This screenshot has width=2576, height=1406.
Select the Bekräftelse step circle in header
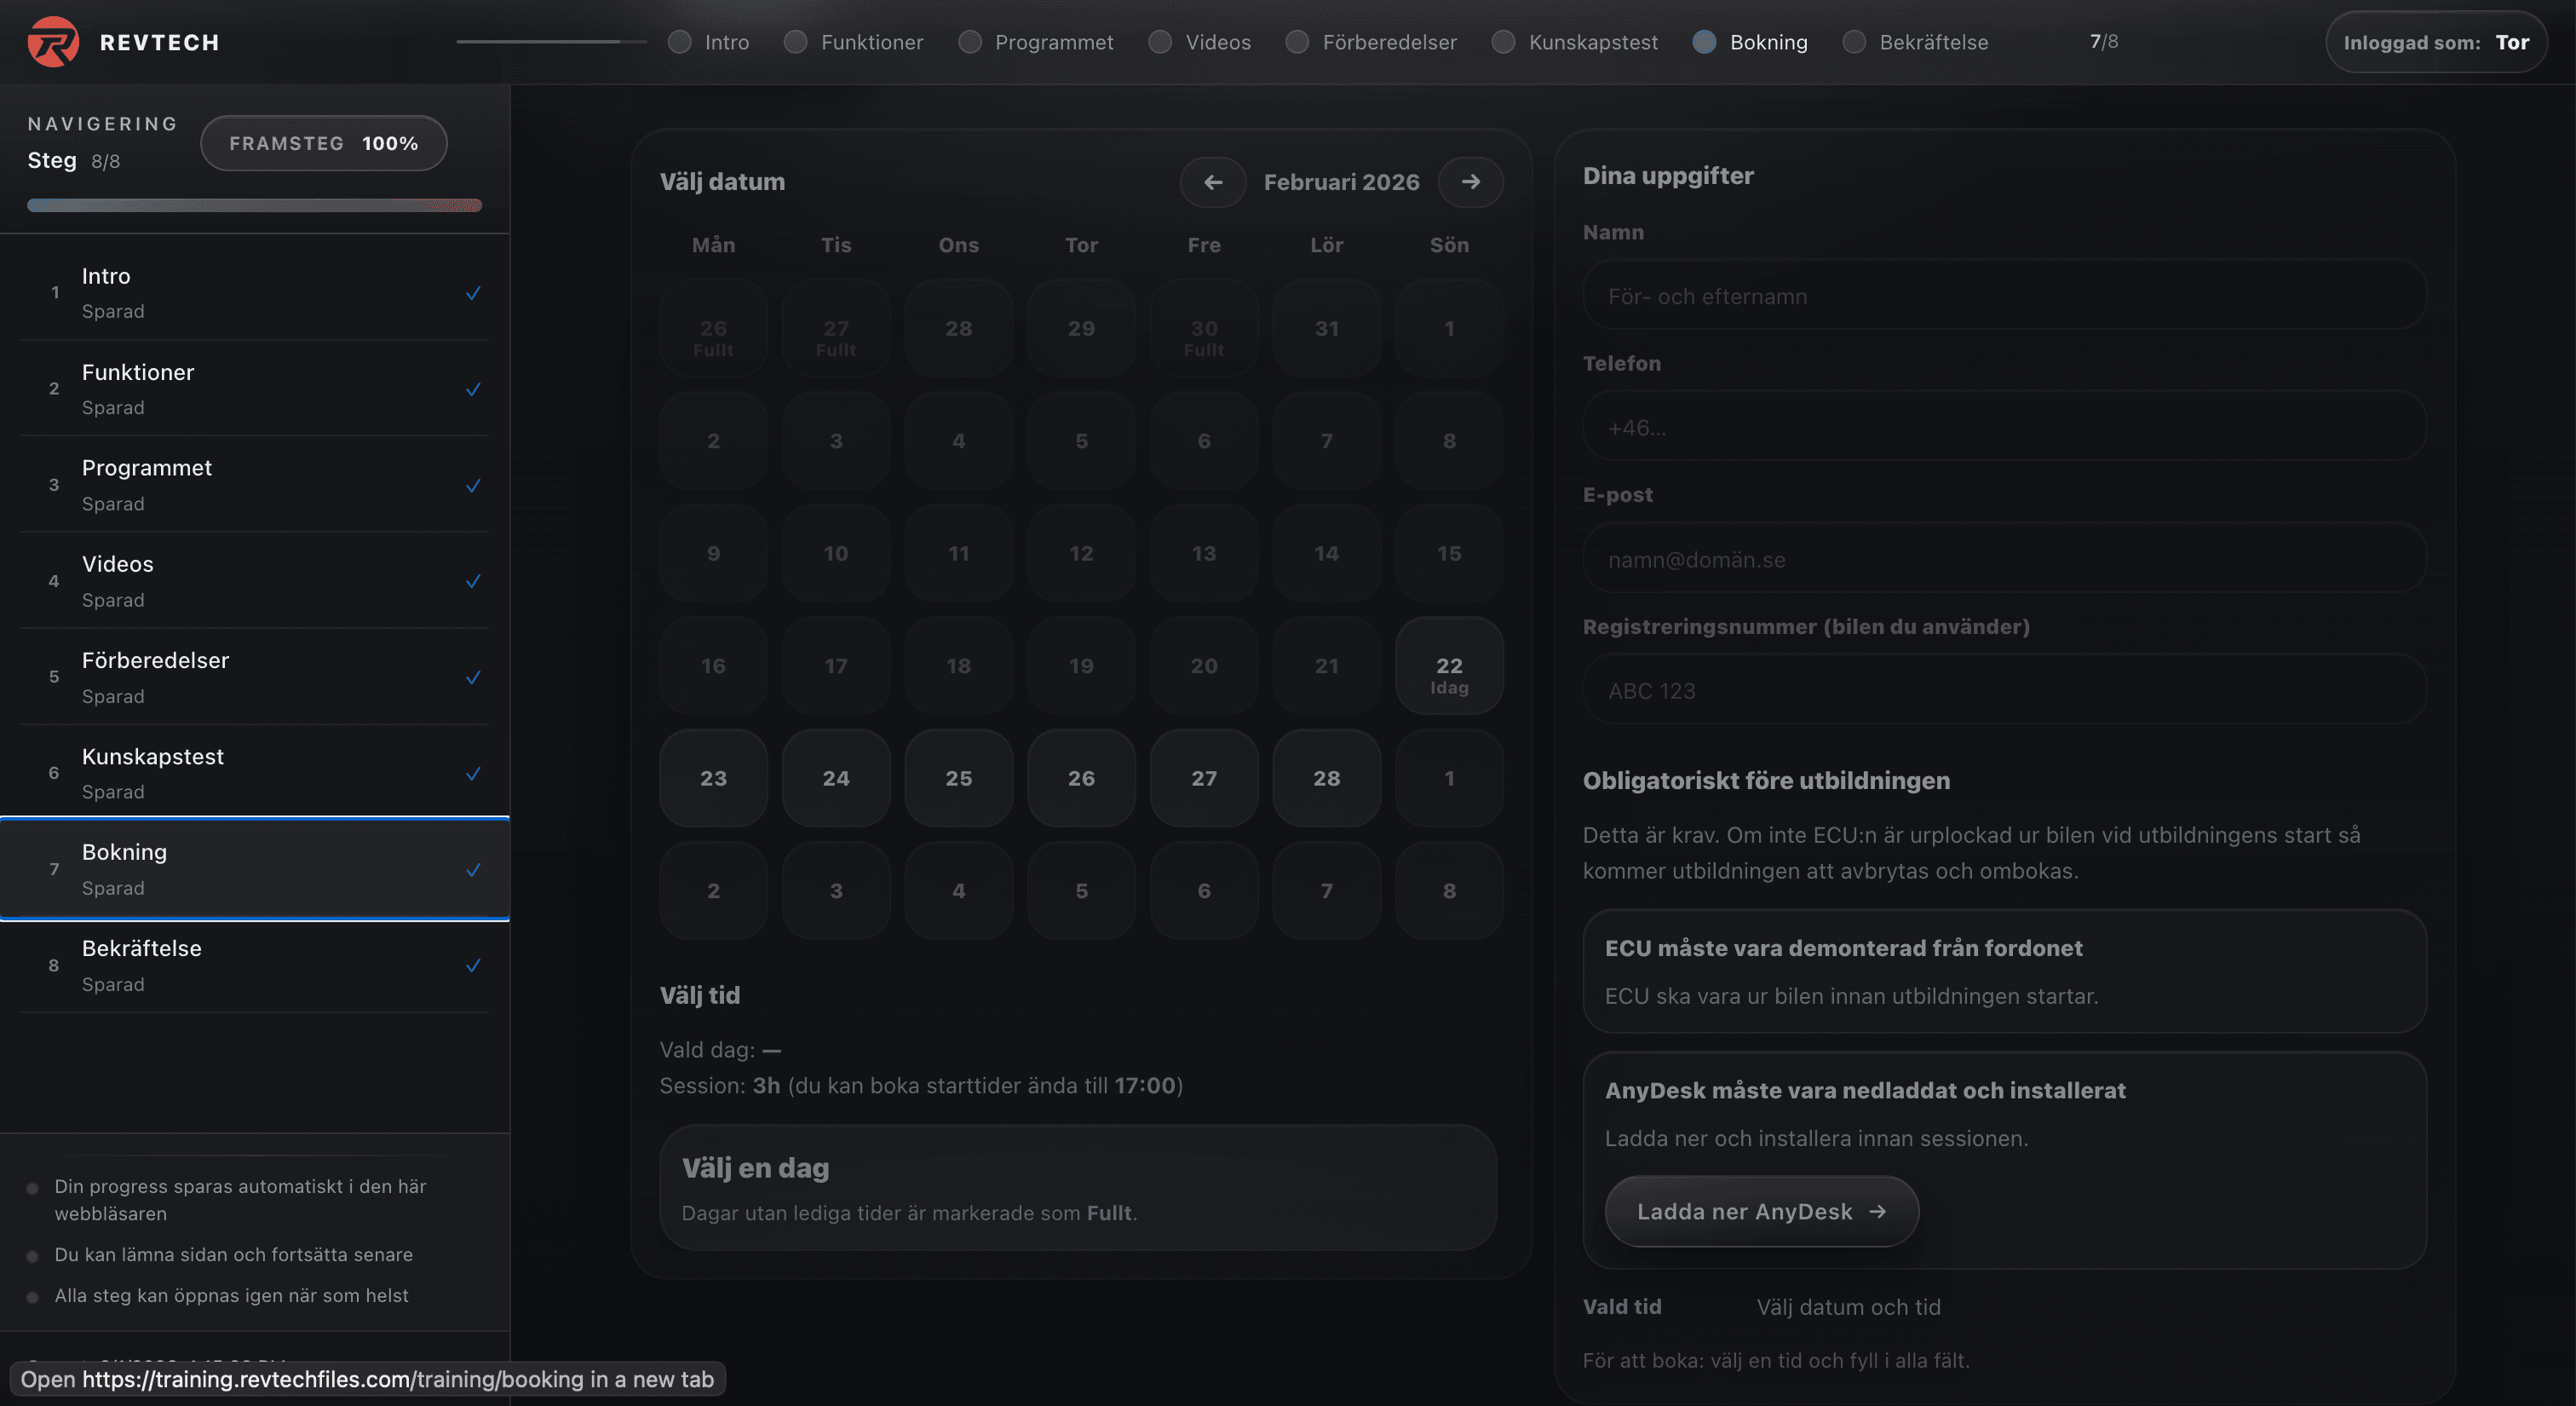1854,42
